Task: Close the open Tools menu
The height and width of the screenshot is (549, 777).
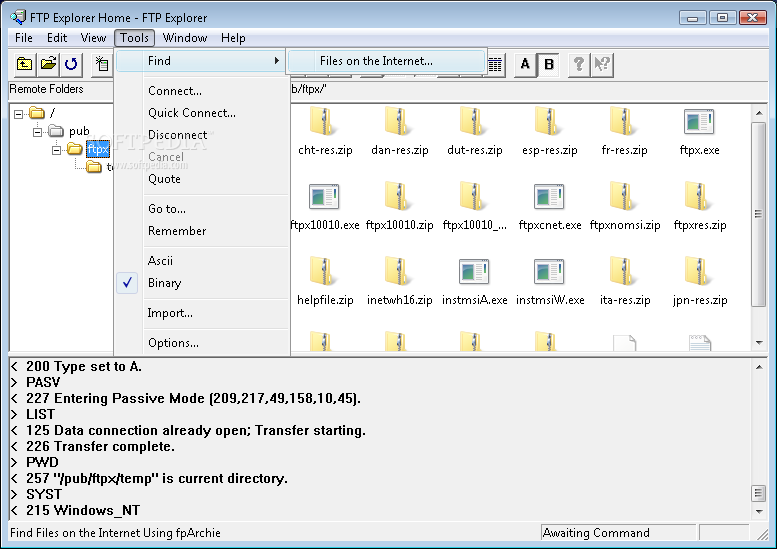Action: pyautogui.click(x=134, y=38)
